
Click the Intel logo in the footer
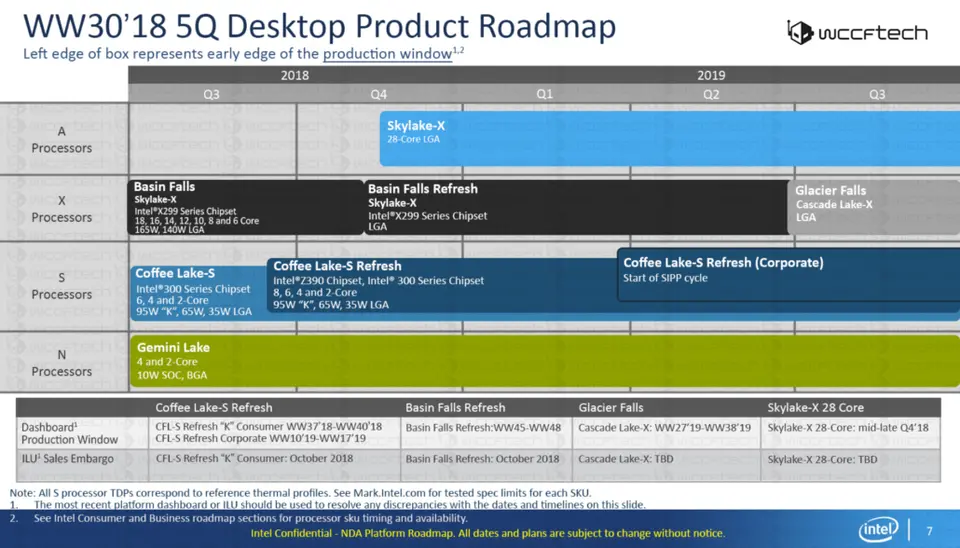click(x=878, y=530)
